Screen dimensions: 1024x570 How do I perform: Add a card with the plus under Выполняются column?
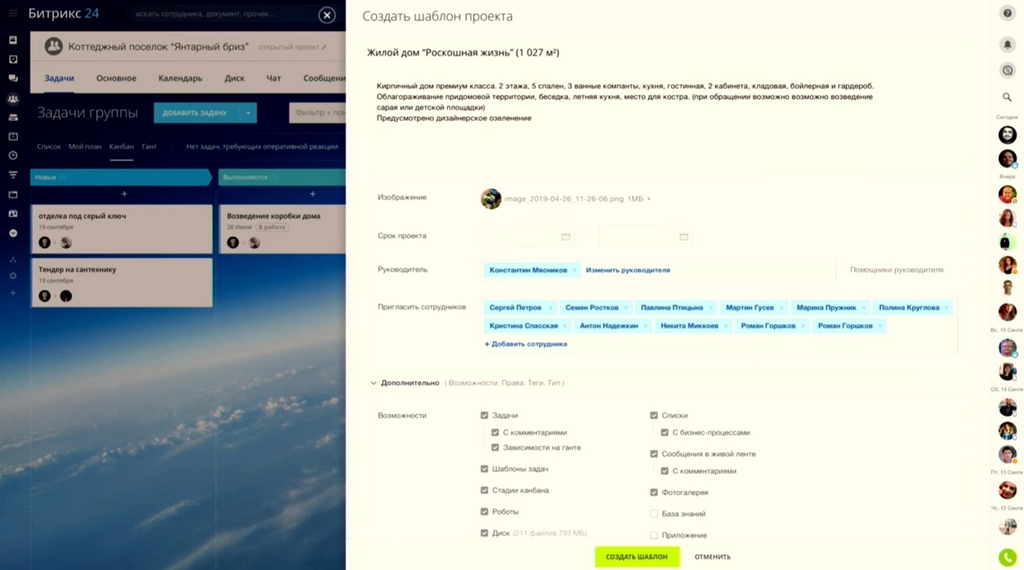pos(312,194)
